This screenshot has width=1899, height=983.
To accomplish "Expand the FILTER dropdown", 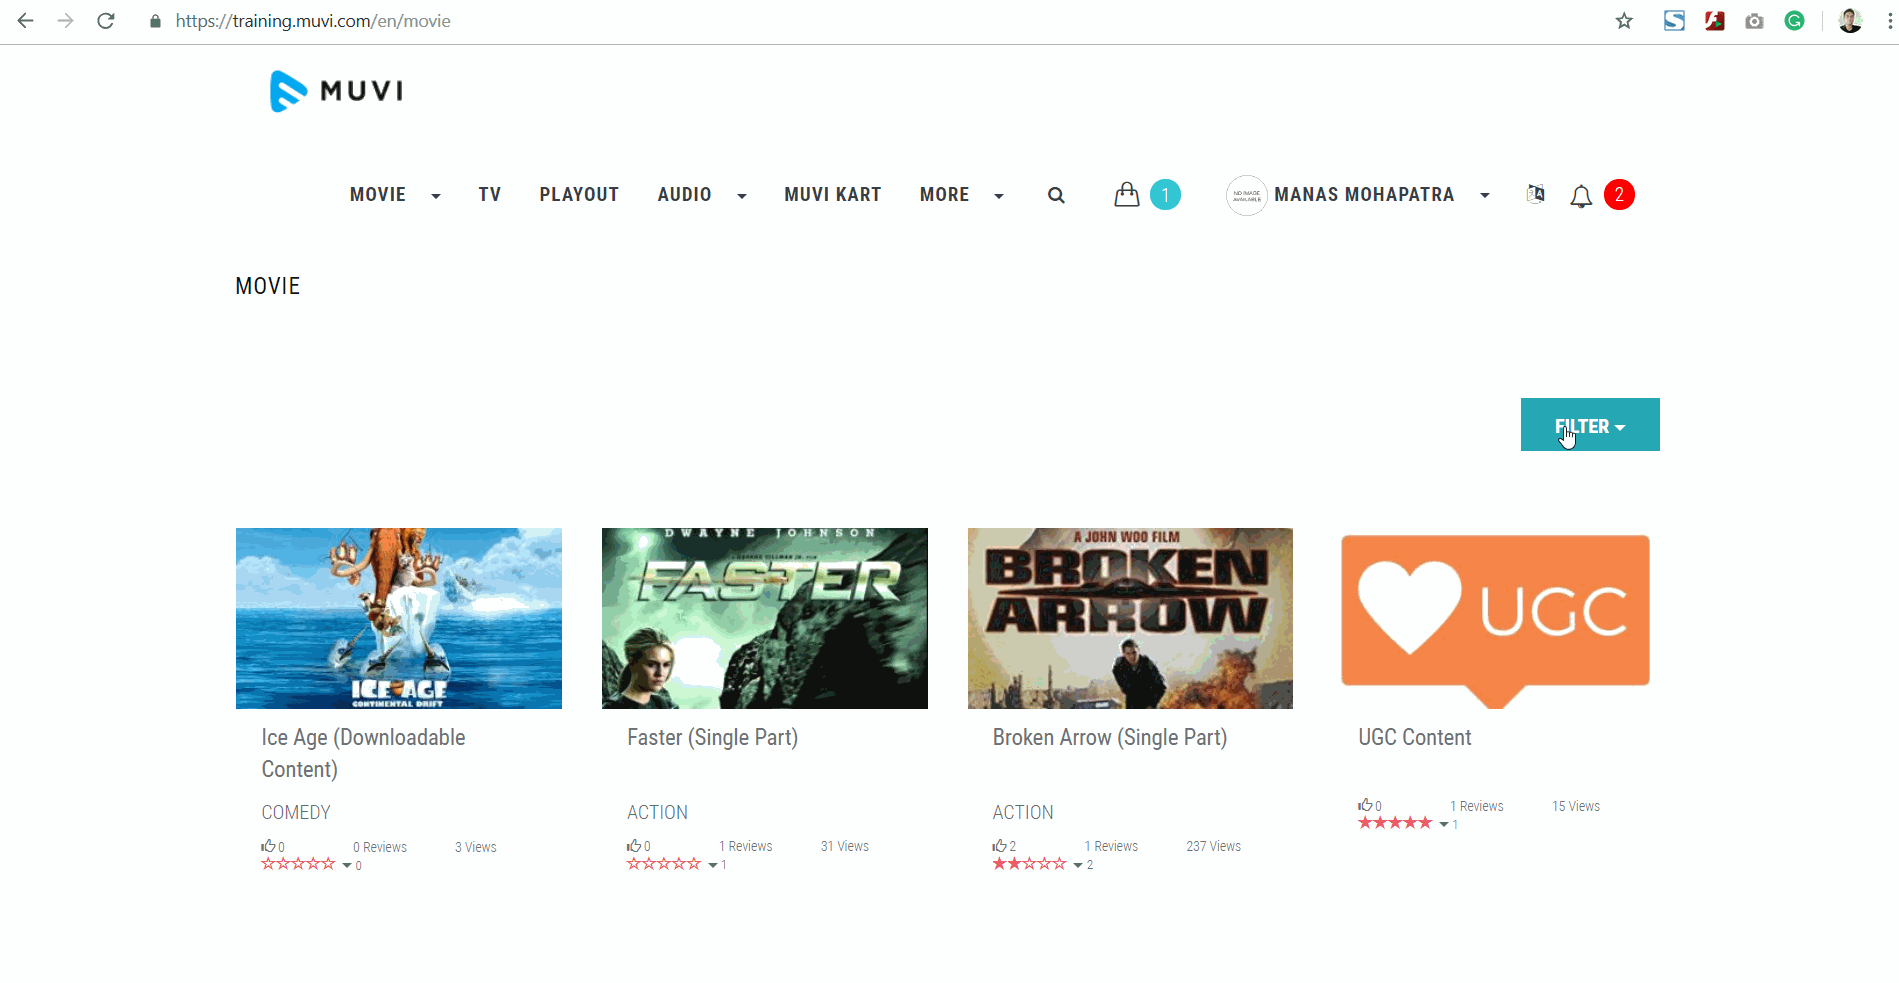I will pyautogui.click(x=1590, y=425).
